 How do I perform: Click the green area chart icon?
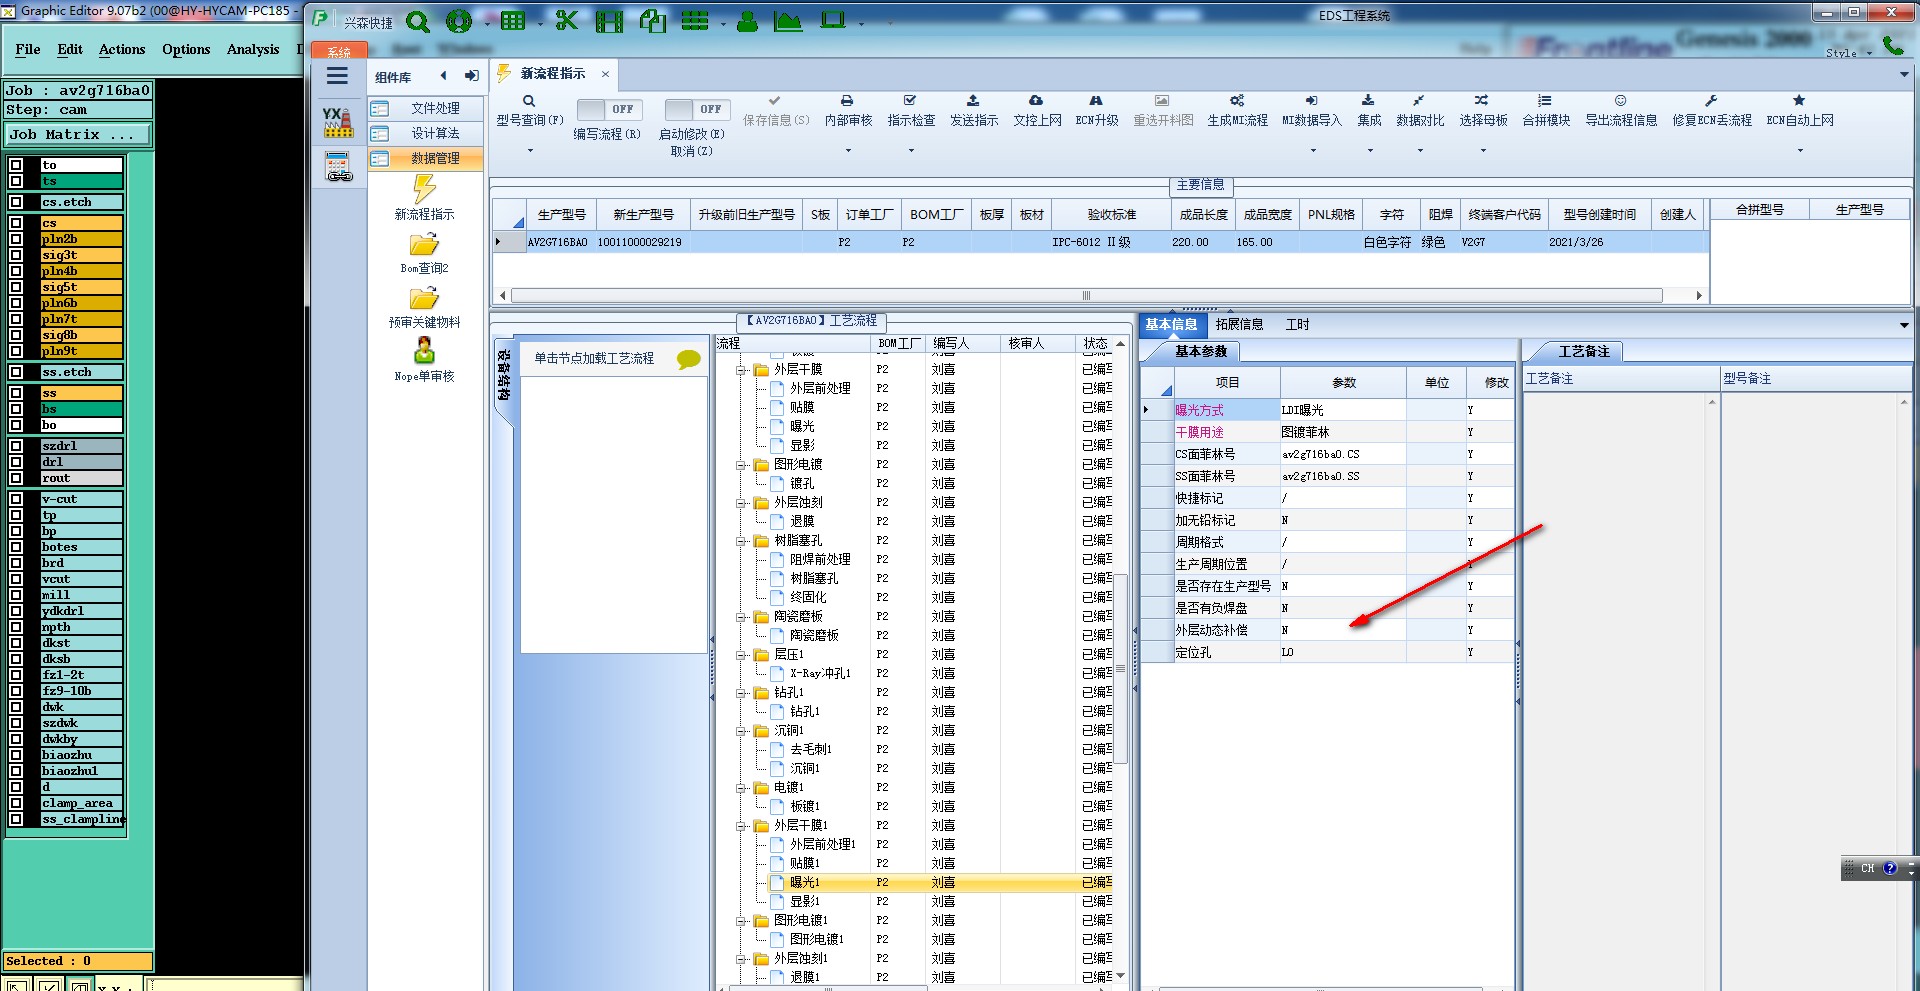click(788, 21)
